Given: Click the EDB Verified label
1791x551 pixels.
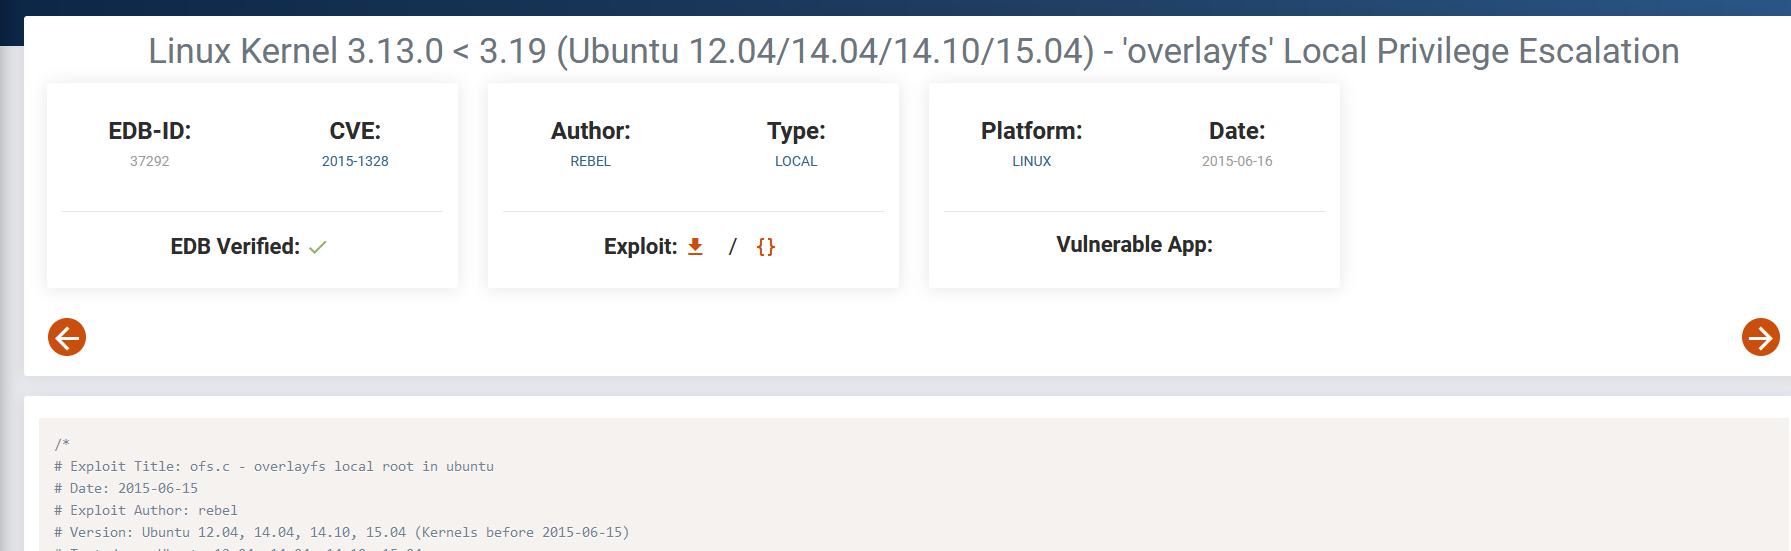Looking at the screenshot, I should coord(235,247).
